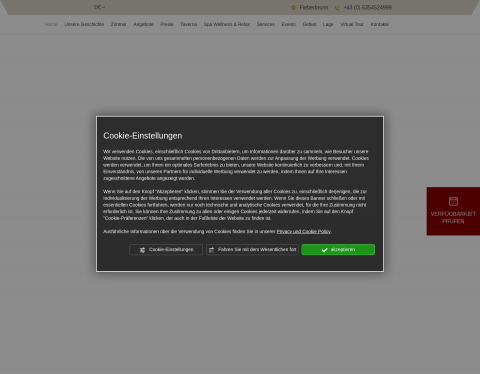Click the sliders icon in Cookie-Einstellungen button
Screen dimensions: 480x374
142,250
